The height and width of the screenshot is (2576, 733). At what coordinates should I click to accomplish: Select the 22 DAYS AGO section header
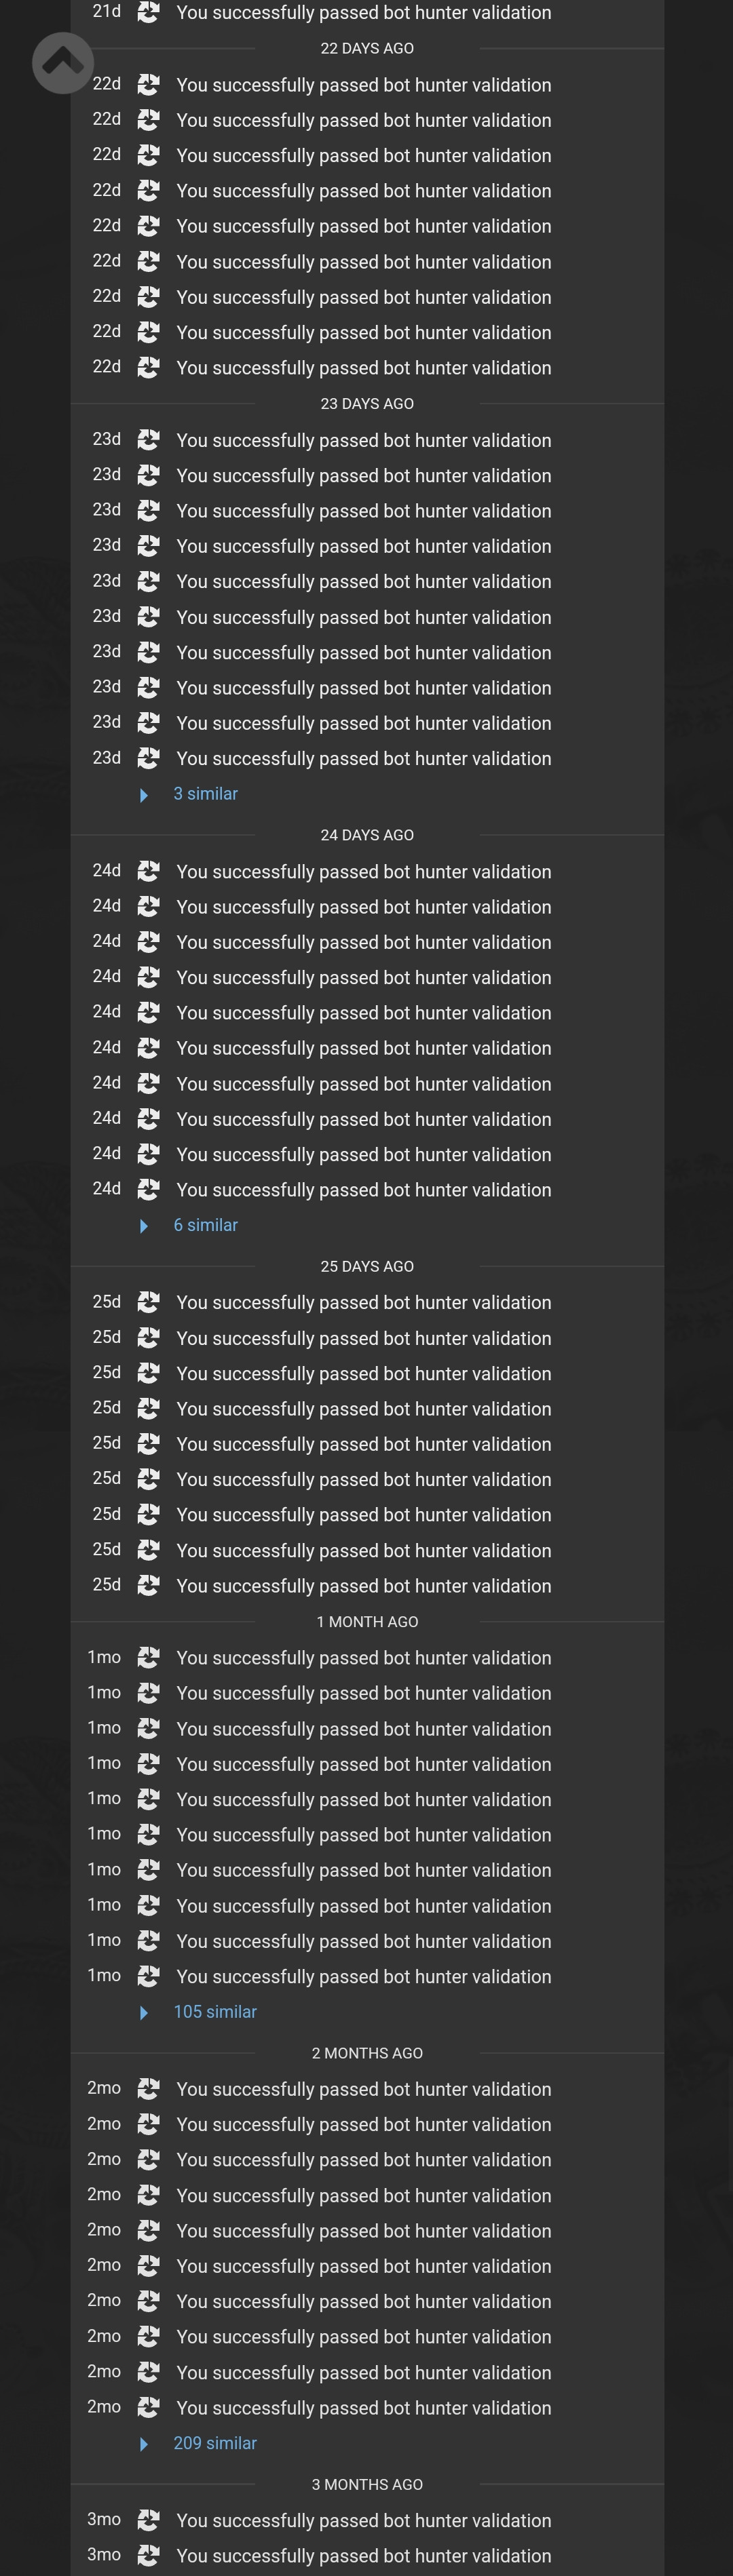(367, 48)
